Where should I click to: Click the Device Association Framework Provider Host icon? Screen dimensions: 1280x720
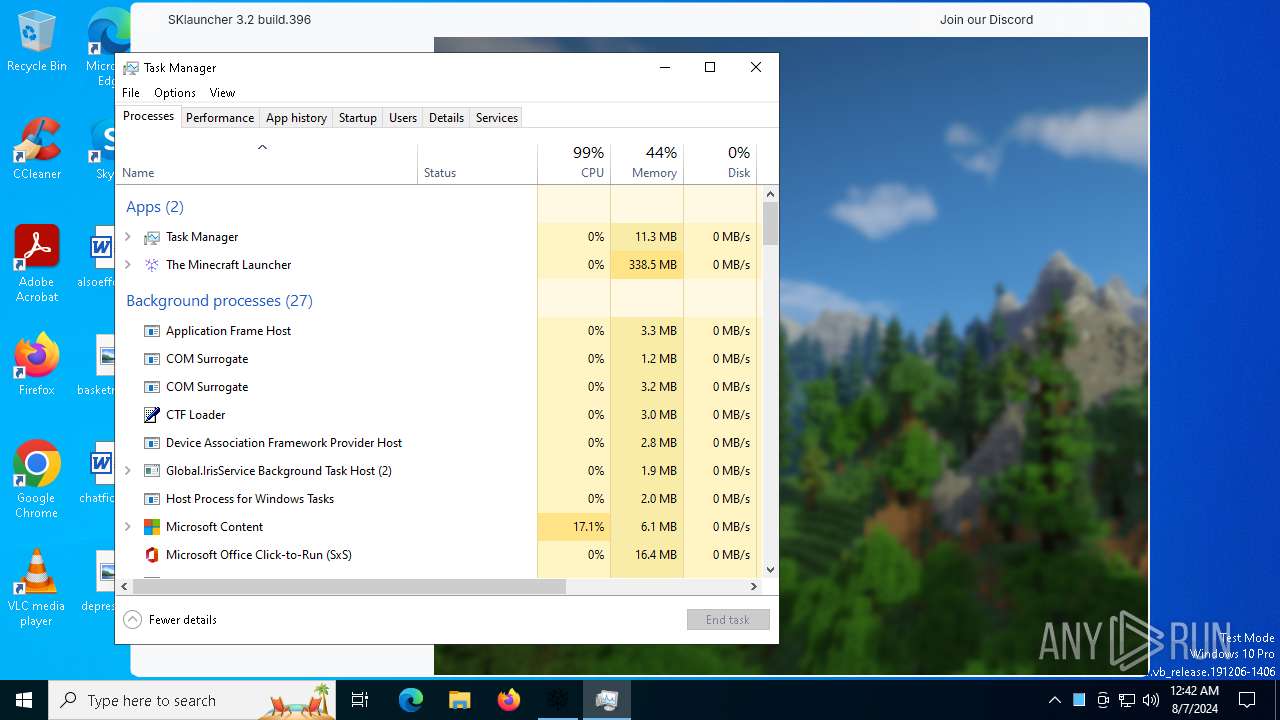click(x=152, y=443)
